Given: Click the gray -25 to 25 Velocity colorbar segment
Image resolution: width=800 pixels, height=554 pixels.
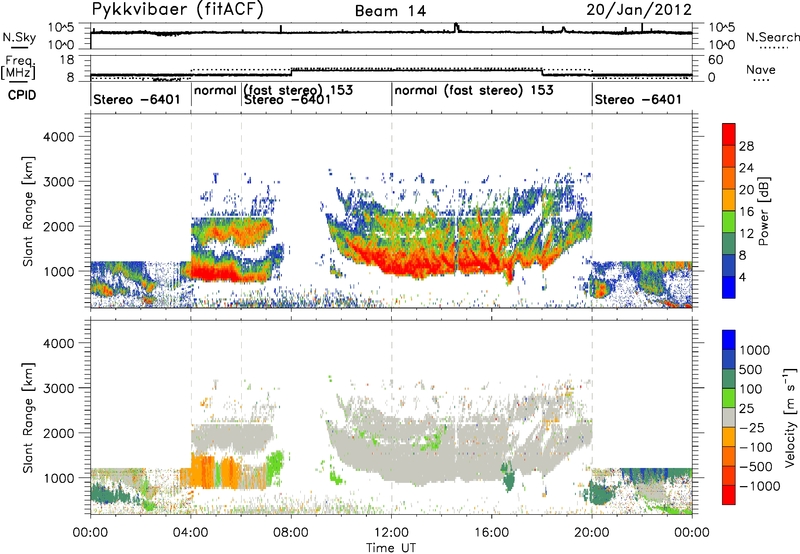Looking at the screenshot, I should point(729,417).
